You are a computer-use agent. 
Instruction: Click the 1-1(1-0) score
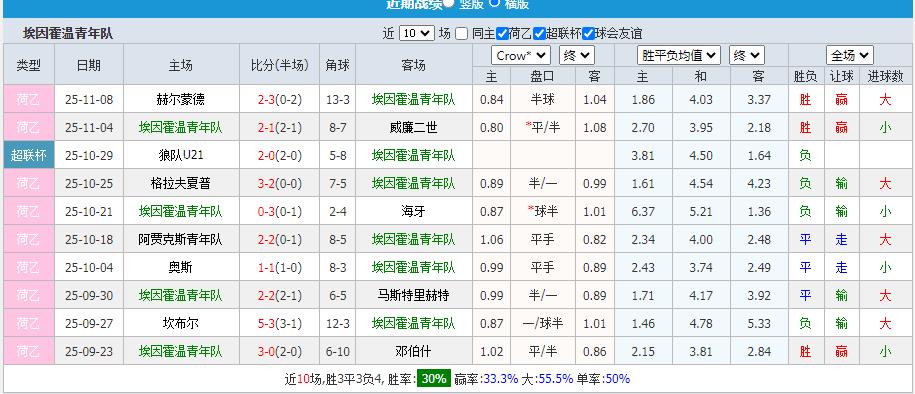pos(280,267)
